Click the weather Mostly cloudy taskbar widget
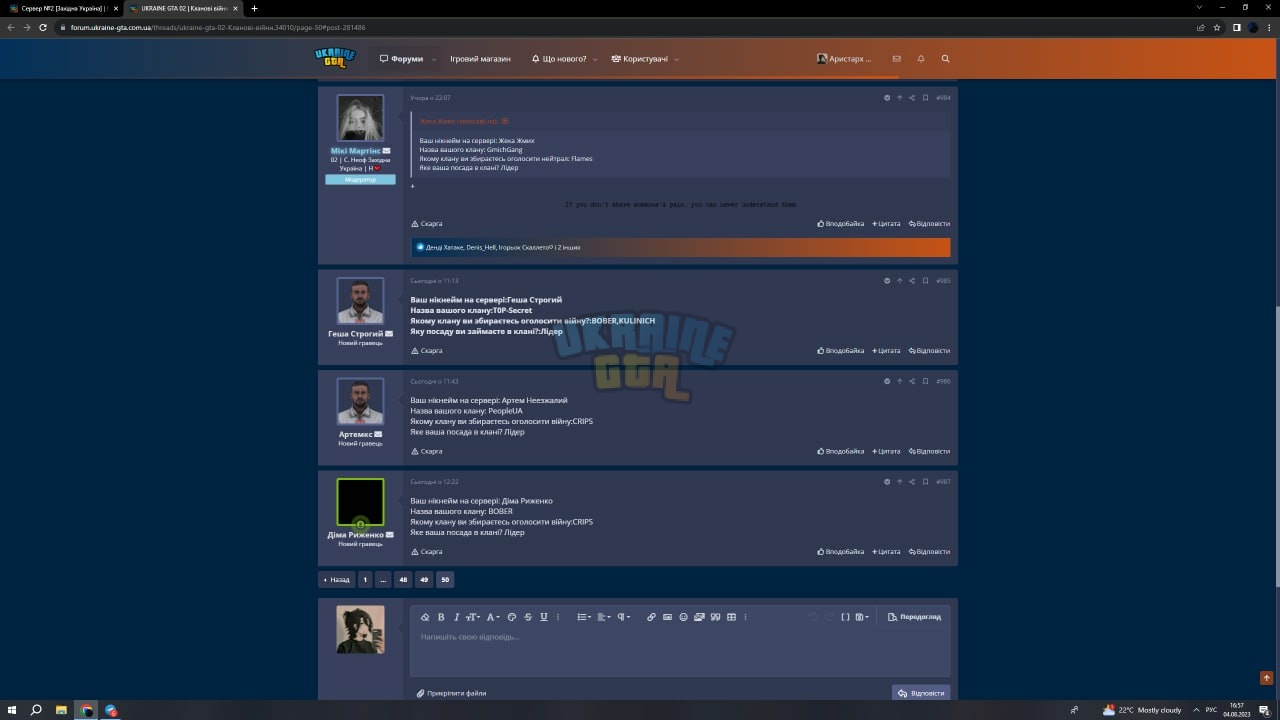The image size is (1280, 720). (x=1142, y=710)
